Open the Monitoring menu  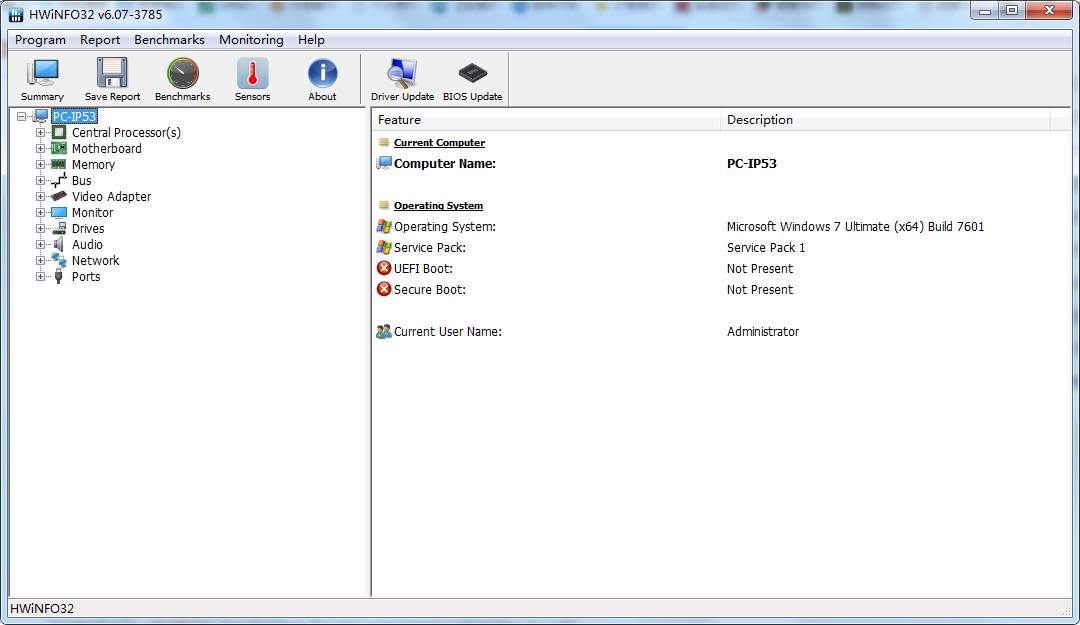click(251, 40)
